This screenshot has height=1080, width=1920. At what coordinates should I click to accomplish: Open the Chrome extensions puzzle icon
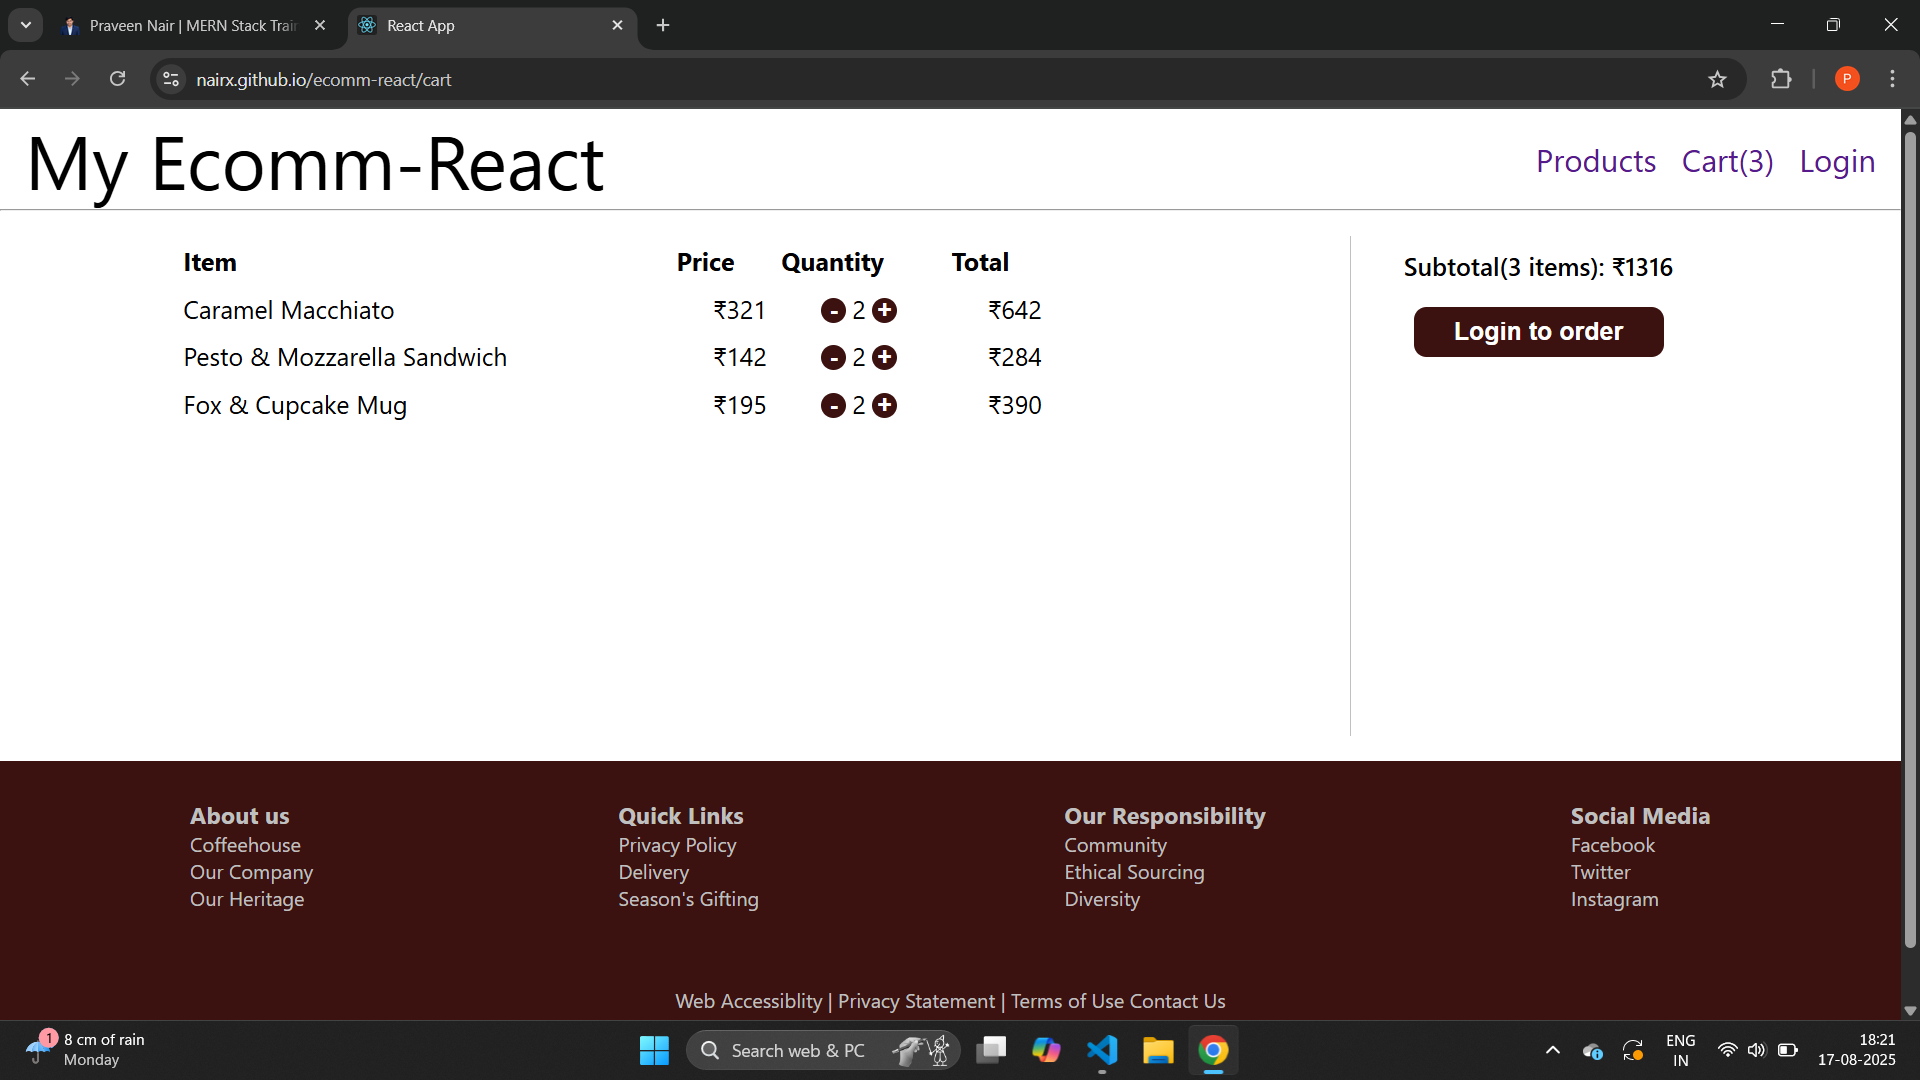[x=1781, y=79]
